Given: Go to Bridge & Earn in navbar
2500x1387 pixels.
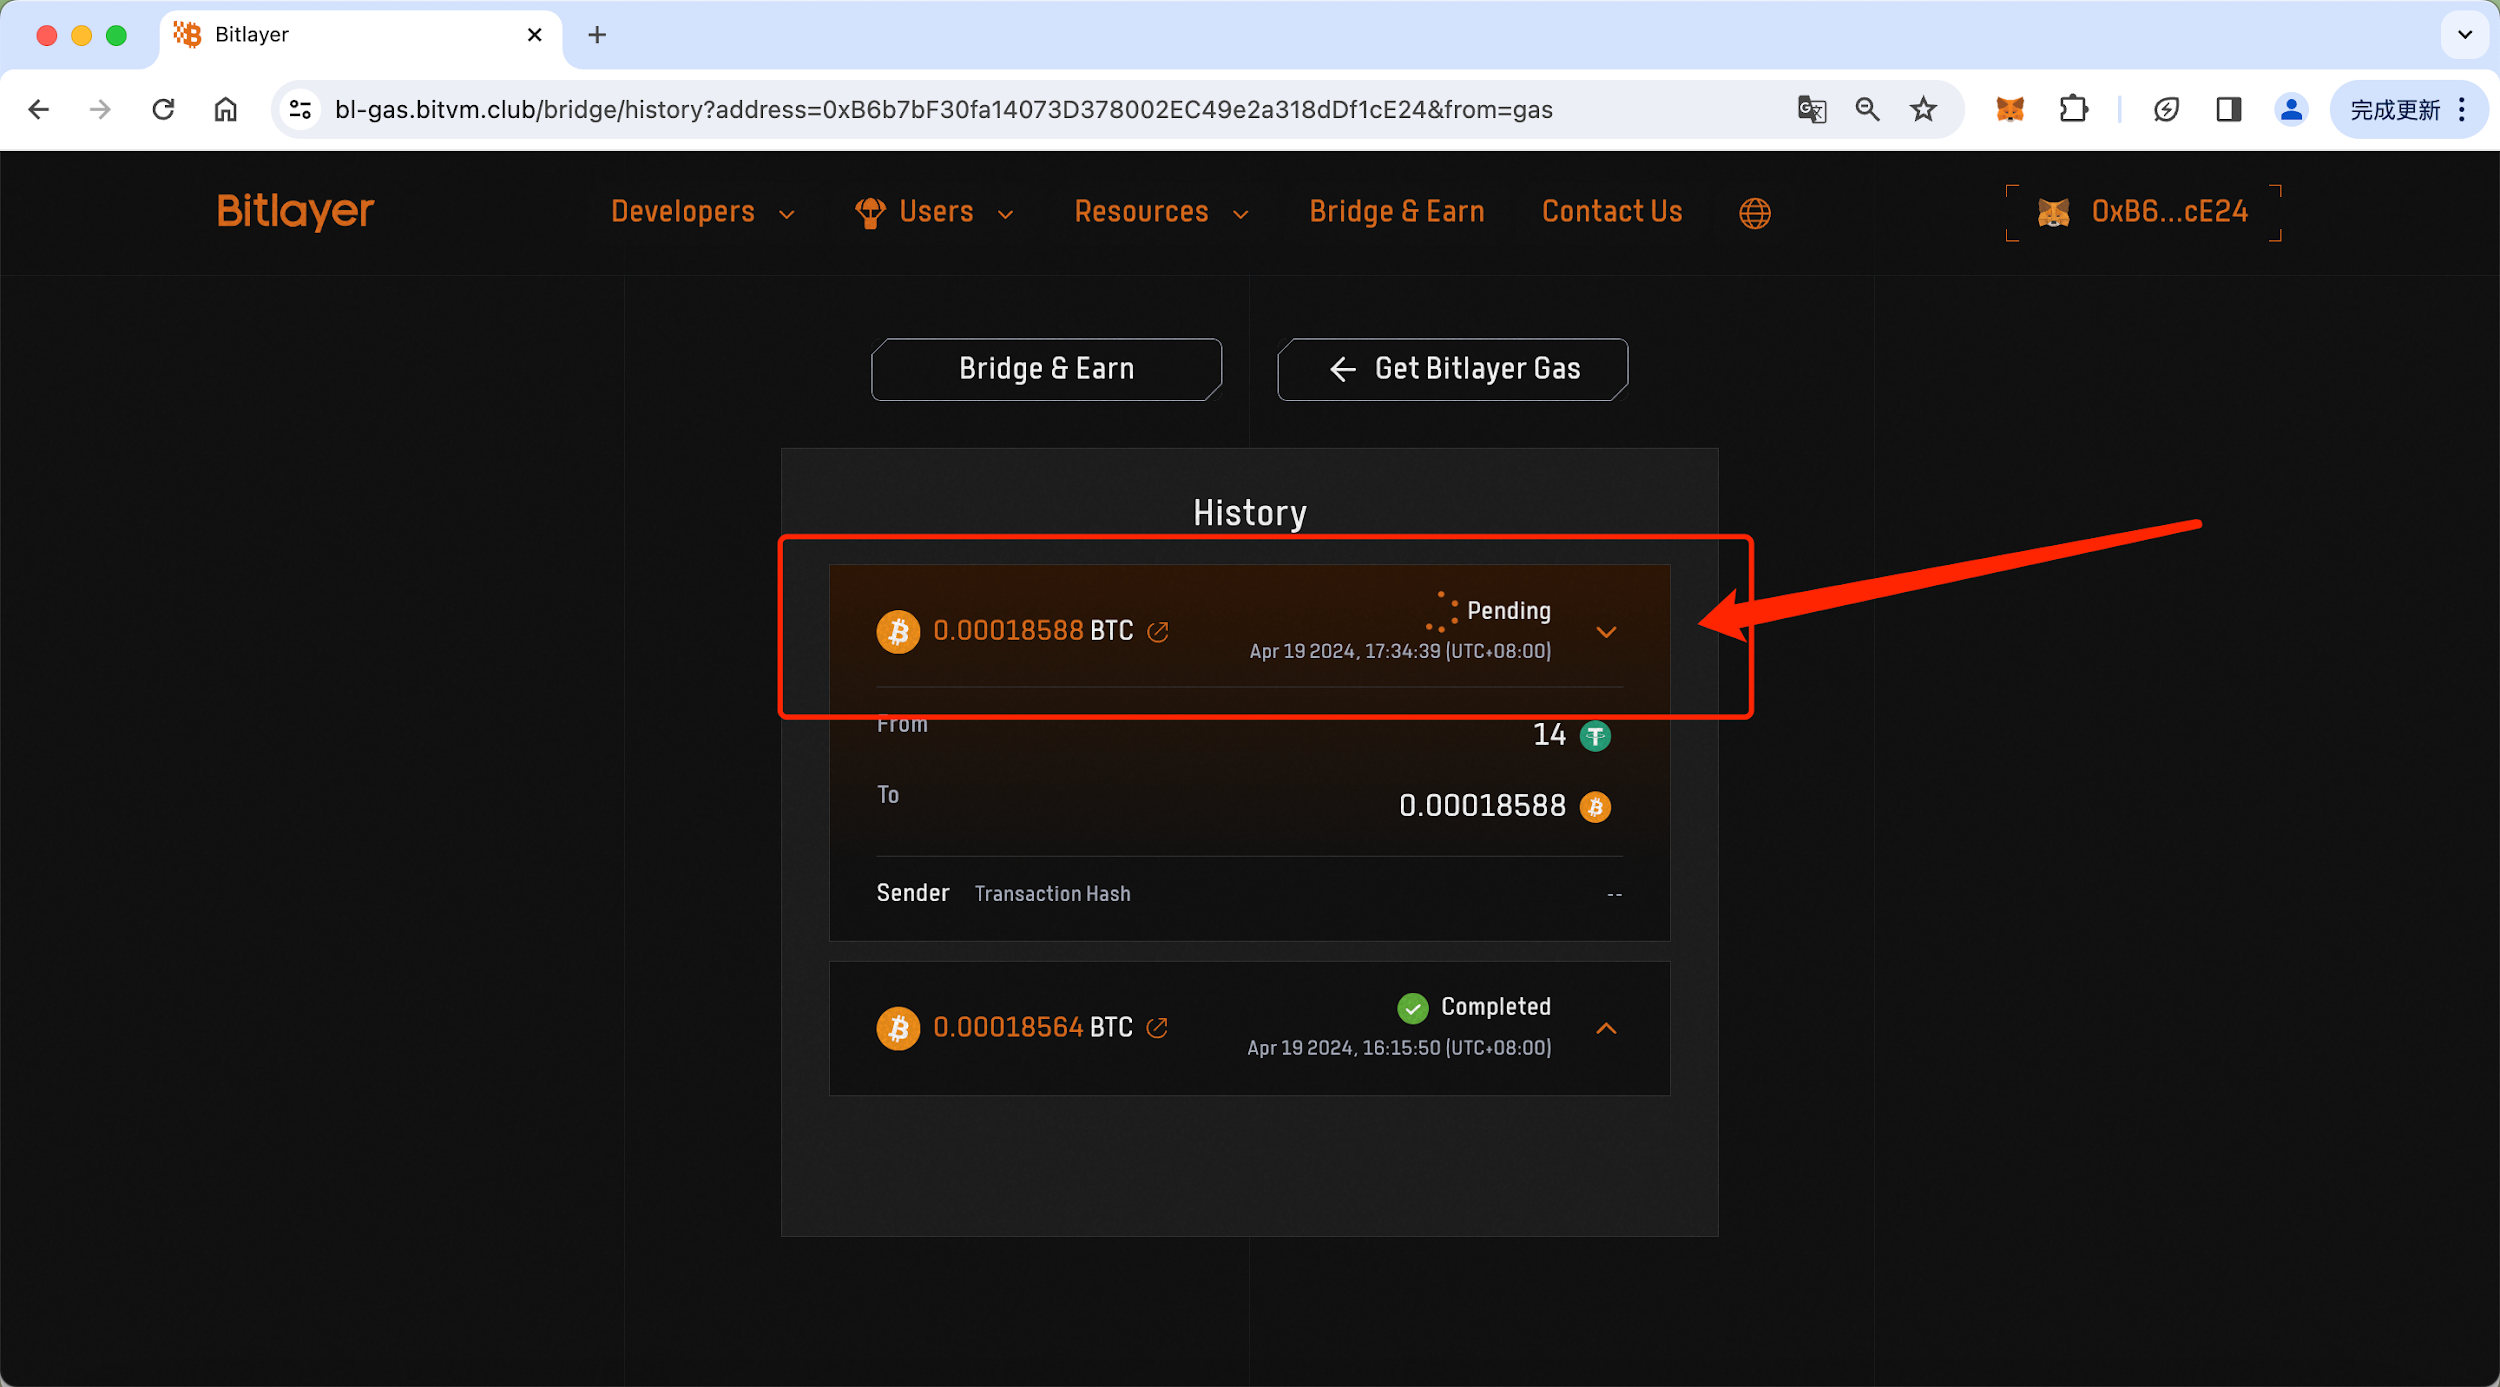Looking at the screenshot, I should [x=1396, y=212].
